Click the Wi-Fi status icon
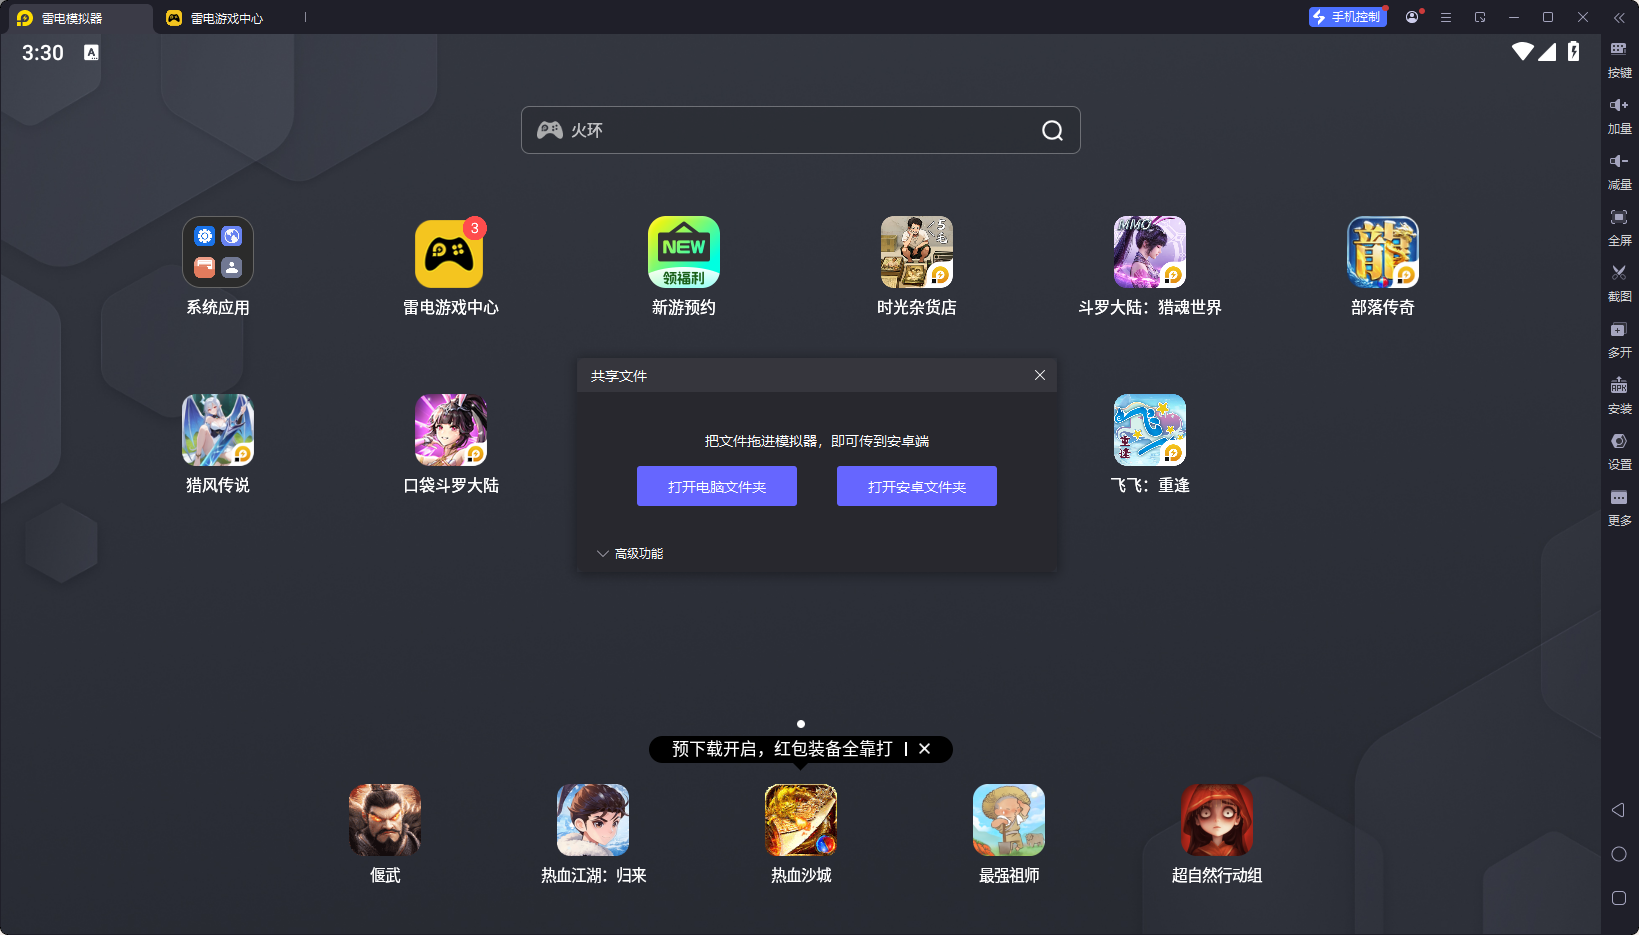1639x935 pixels. 1523,51
